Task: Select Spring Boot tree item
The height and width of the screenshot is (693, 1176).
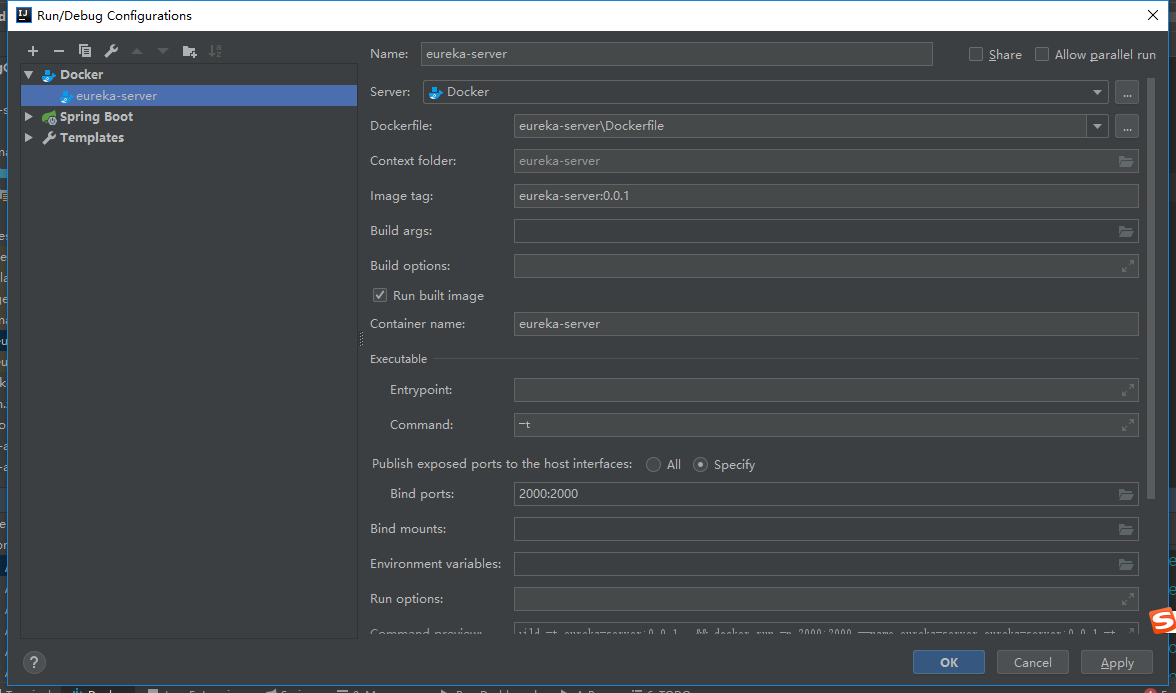Action: point(96,117)
